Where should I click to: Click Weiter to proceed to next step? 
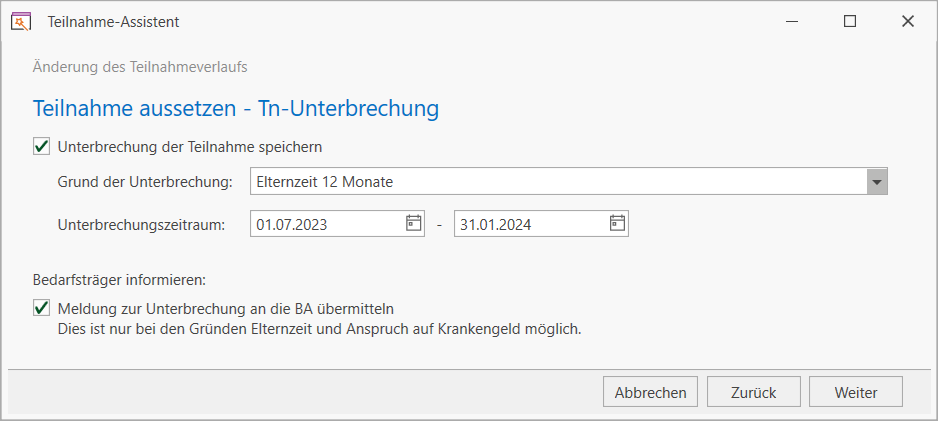[856, 392]
